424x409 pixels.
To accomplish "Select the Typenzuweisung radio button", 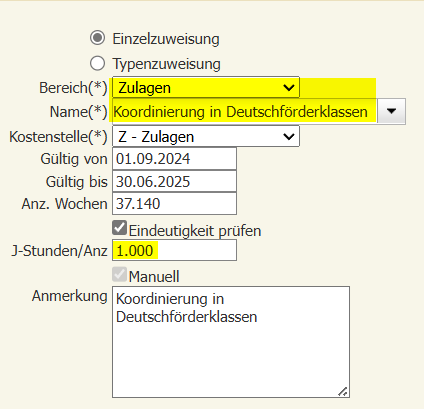I will click(97, 63).
